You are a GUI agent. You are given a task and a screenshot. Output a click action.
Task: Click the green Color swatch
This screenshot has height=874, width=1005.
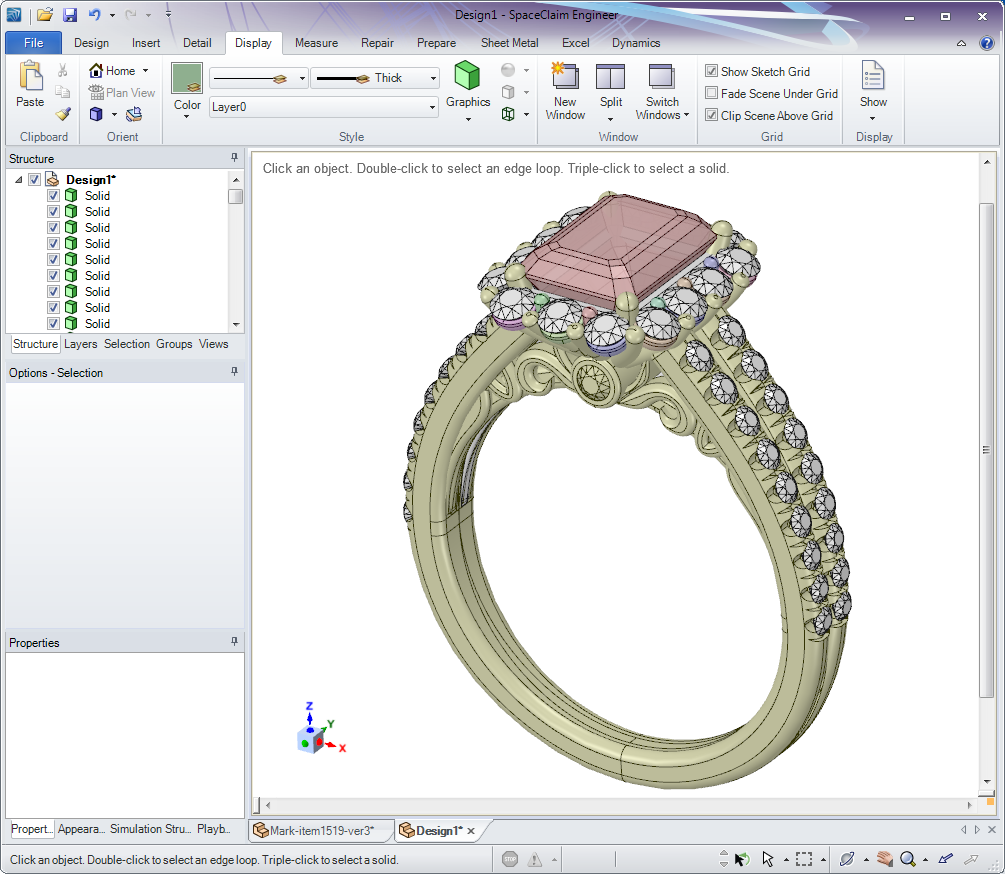click(187, 78)
